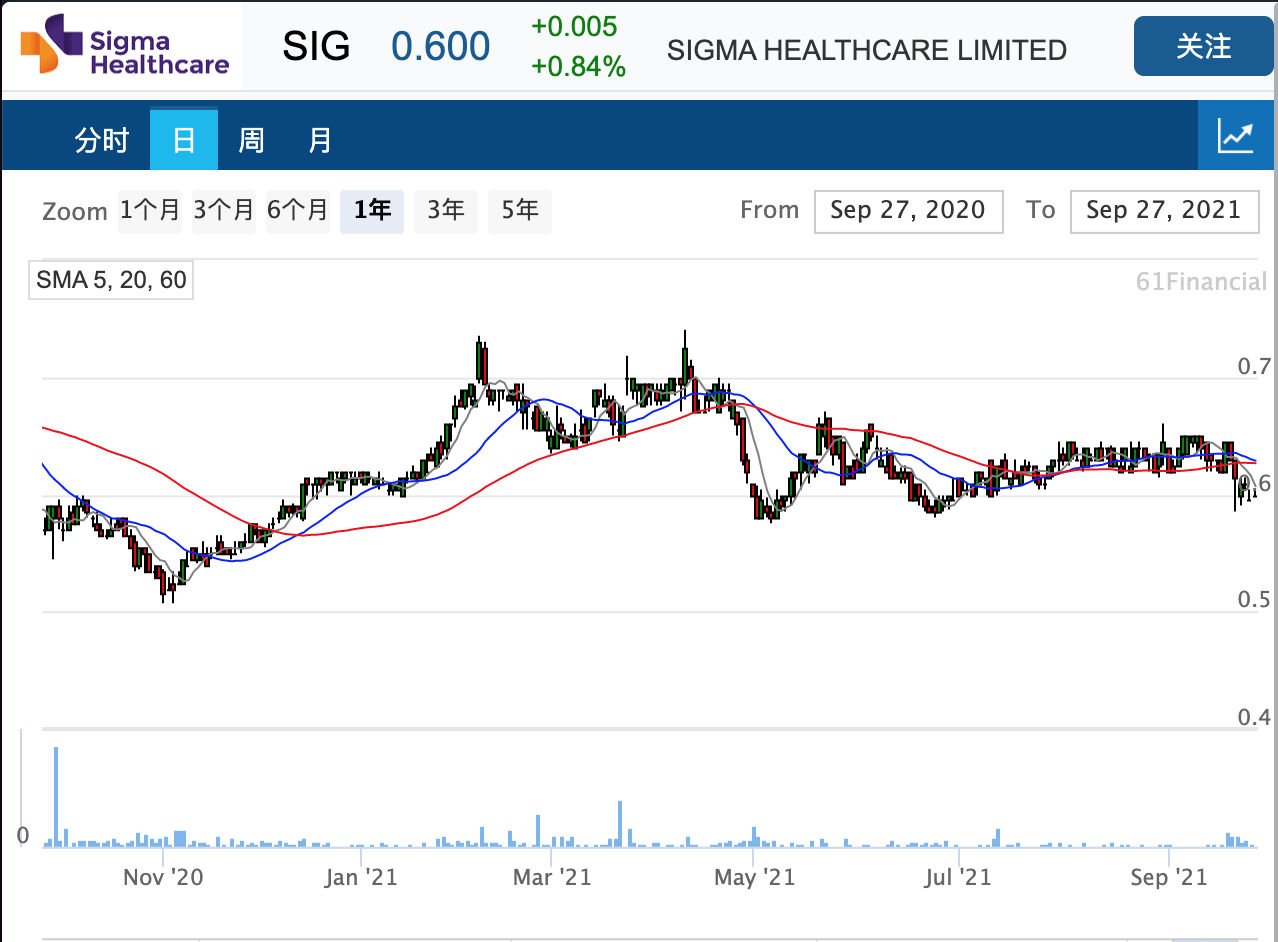Screen dimensions: 1278x942
Task: Set zoom range to 1个月
Action: coord(150,210)
